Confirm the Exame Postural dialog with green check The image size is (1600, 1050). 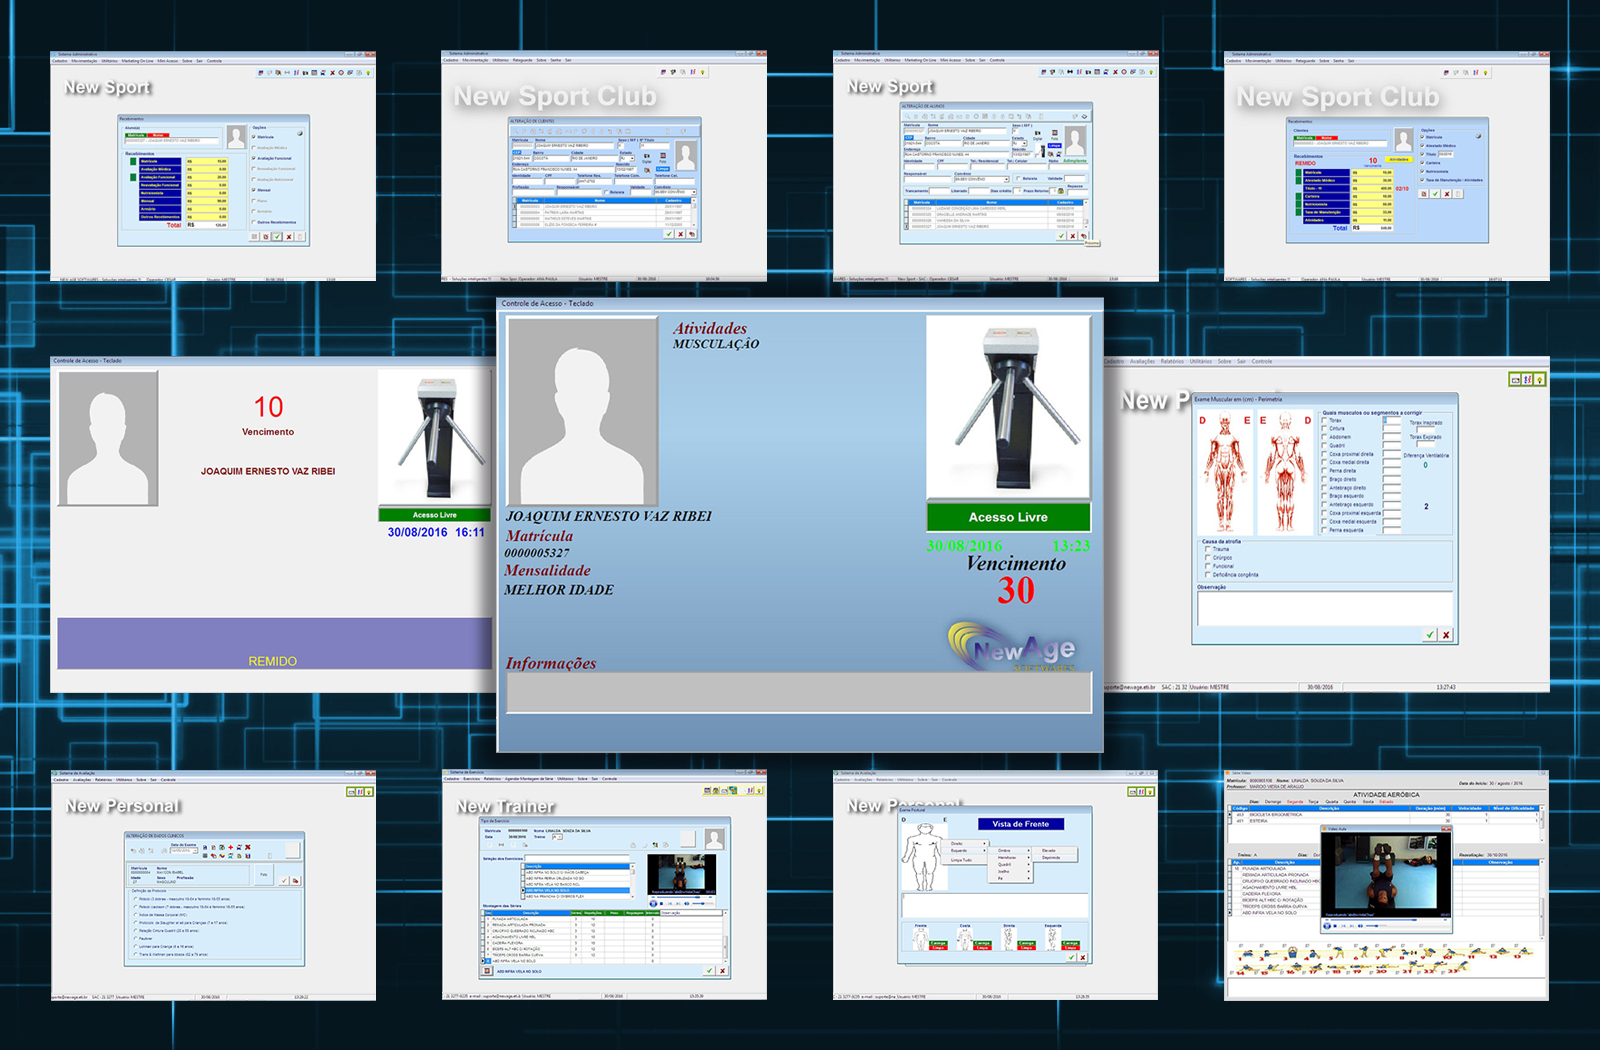pyautogui.click(x=1071, y=957)
